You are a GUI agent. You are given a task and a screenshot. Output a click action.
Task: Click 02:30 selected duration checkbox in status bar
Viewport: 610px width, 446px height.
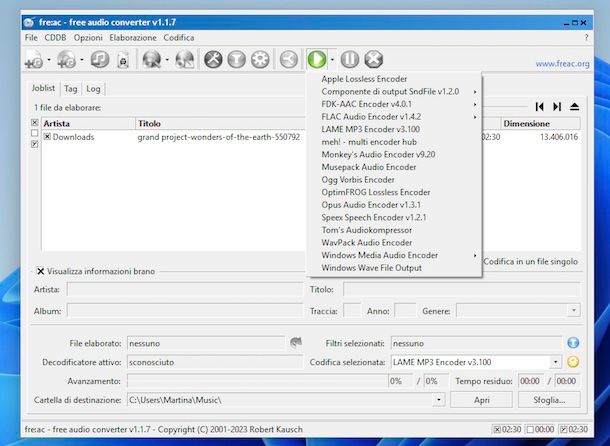click(x=497, y=430)
